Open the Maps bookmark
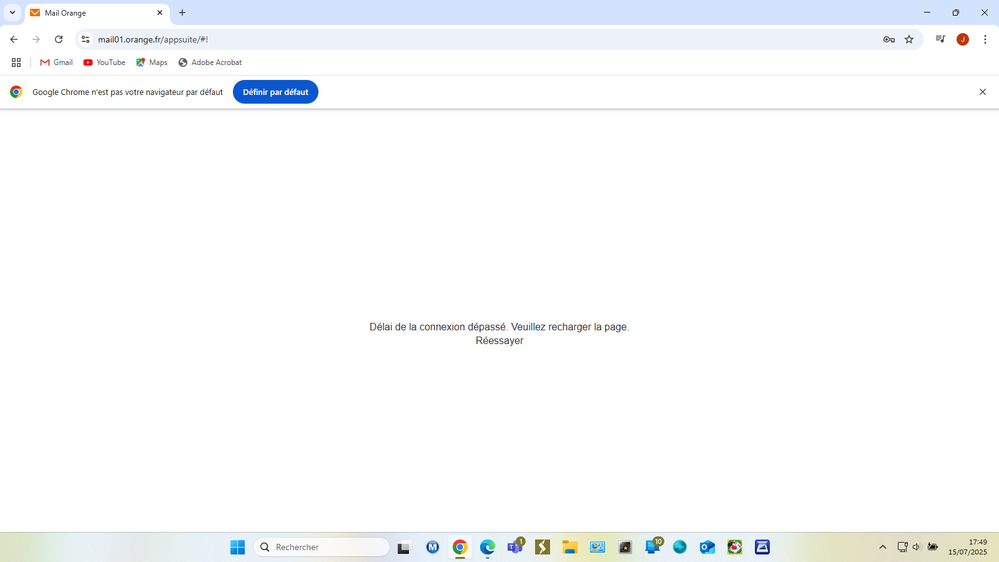Screen dimensions: 999x562 point(152,62)
